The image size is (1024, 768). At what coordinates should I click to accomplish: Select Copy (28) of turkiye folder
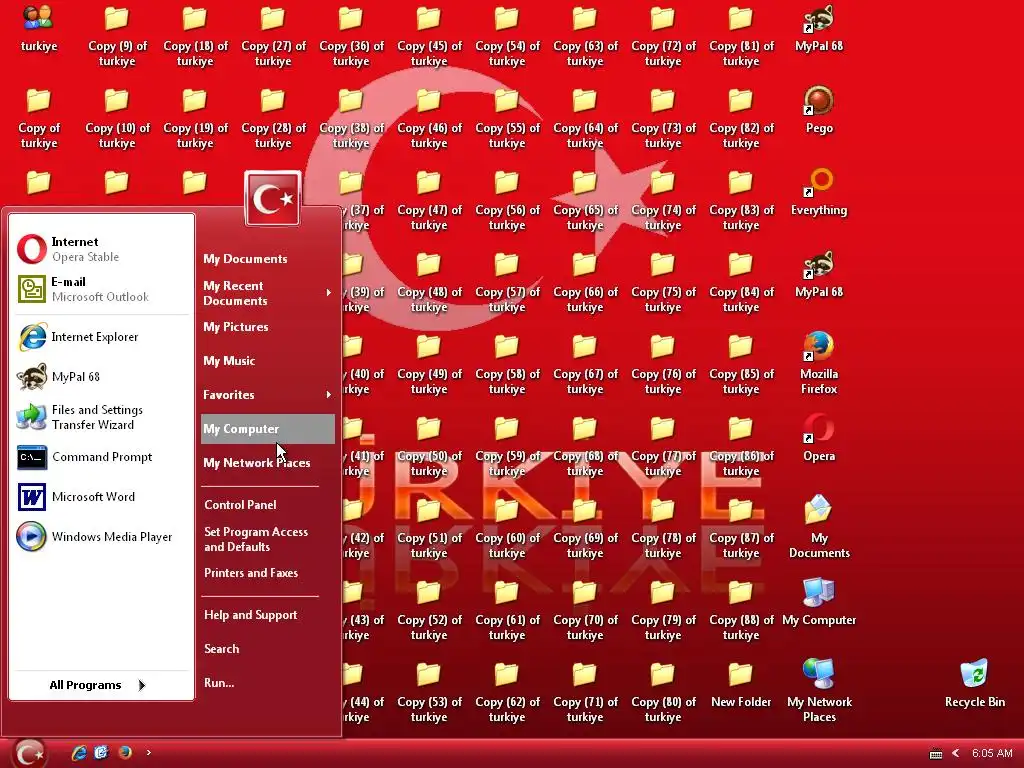[x=272, y=118]
